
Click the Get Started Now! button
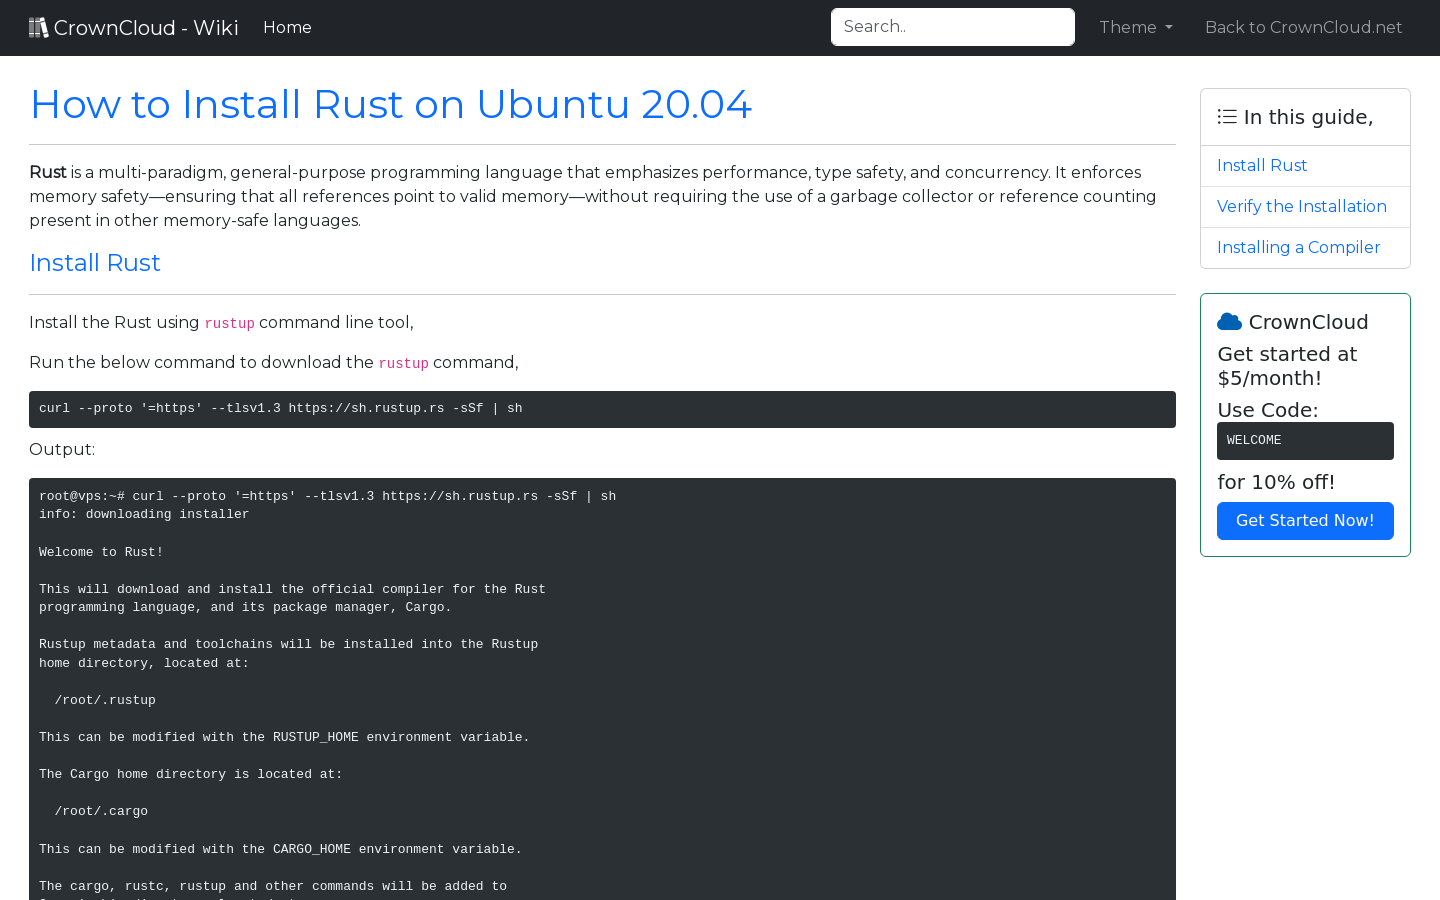click(x=1305, y=521)
